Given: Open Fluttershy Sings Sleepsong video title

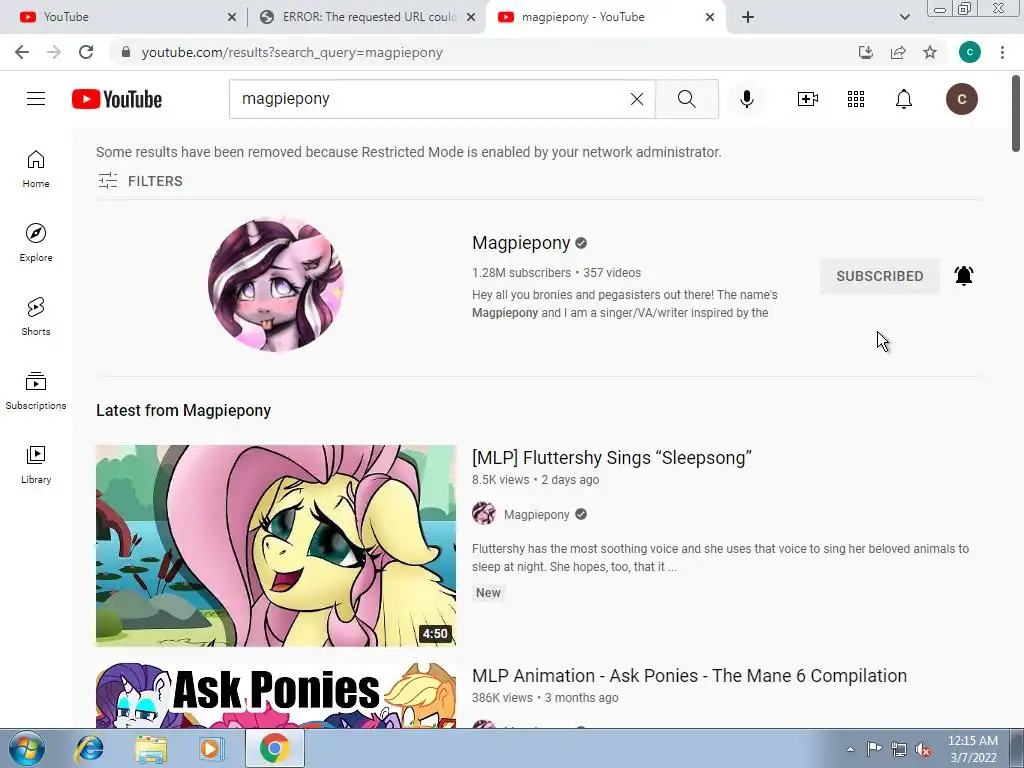Looking at the screenshot, I should click(x=612, y=457).
